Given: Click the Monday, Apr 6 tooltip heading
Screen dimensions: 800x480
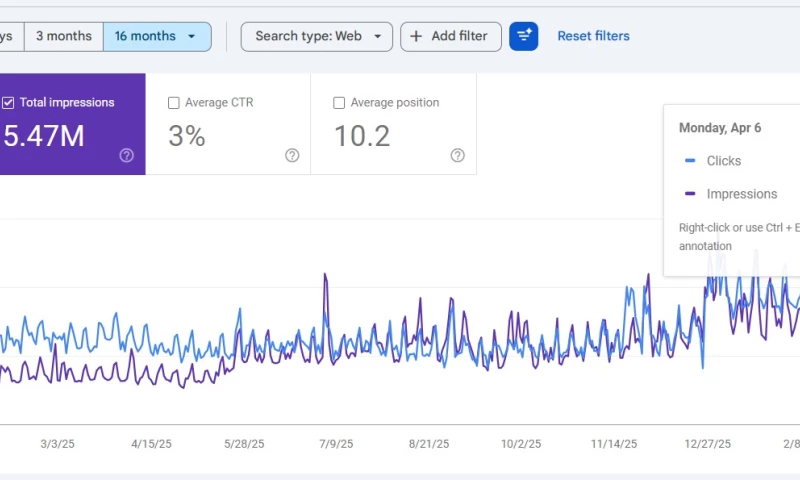Looking at the screenshot, I should [720, 128].
